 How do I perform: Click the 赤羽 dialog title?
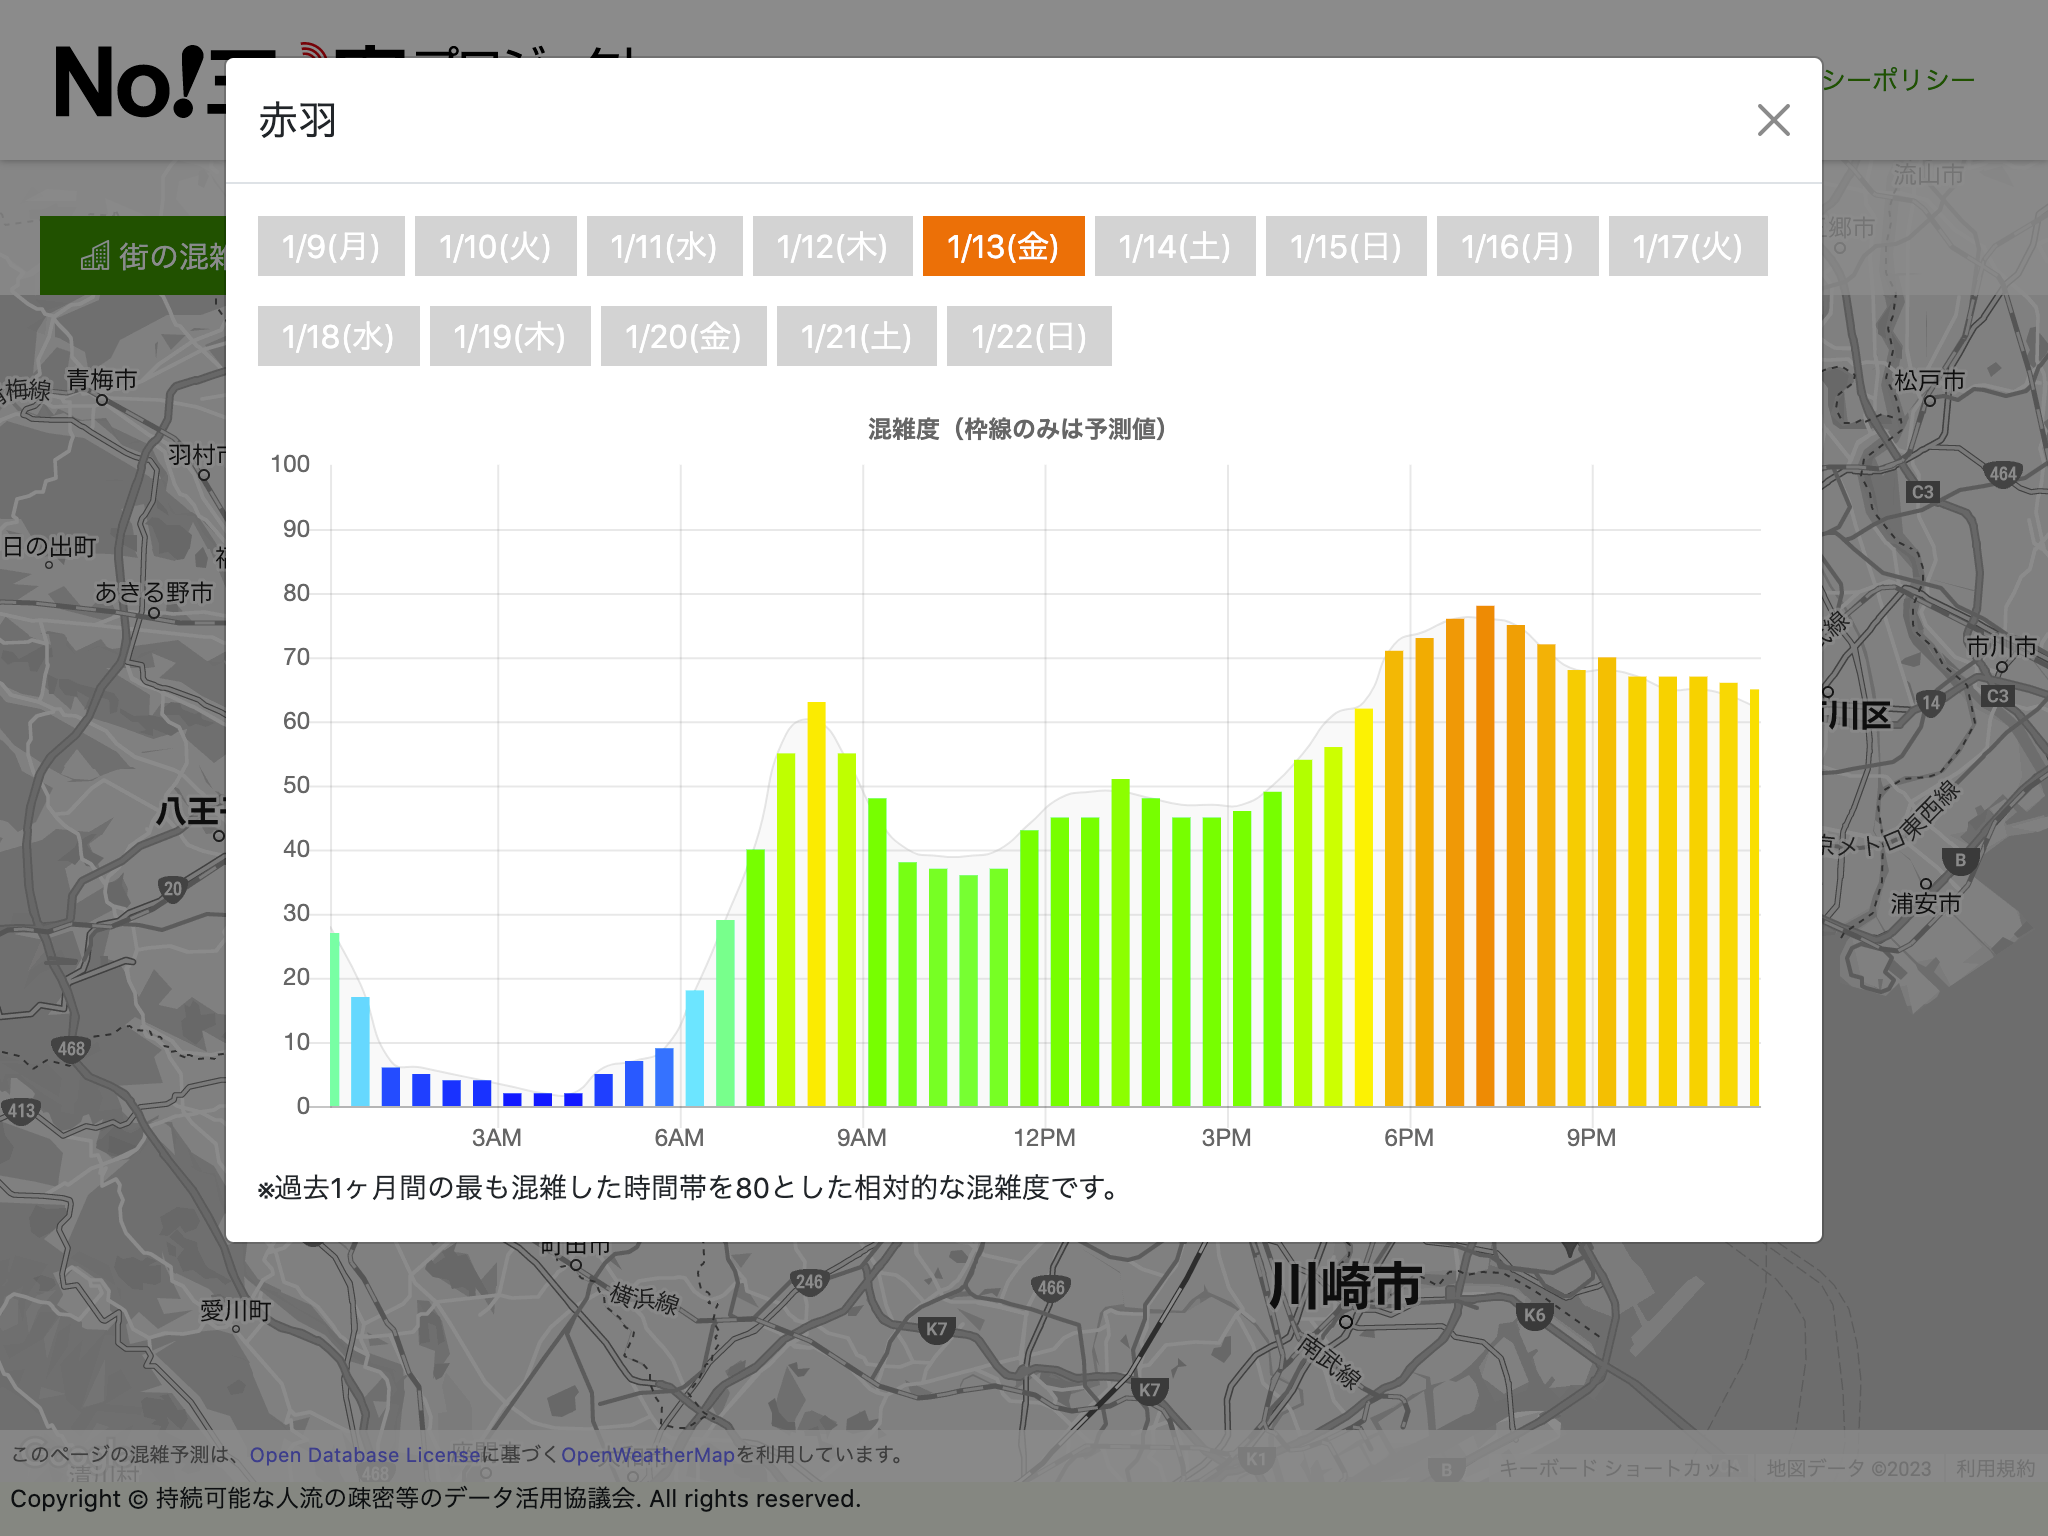pyautogui.click(x=298, y=120)
